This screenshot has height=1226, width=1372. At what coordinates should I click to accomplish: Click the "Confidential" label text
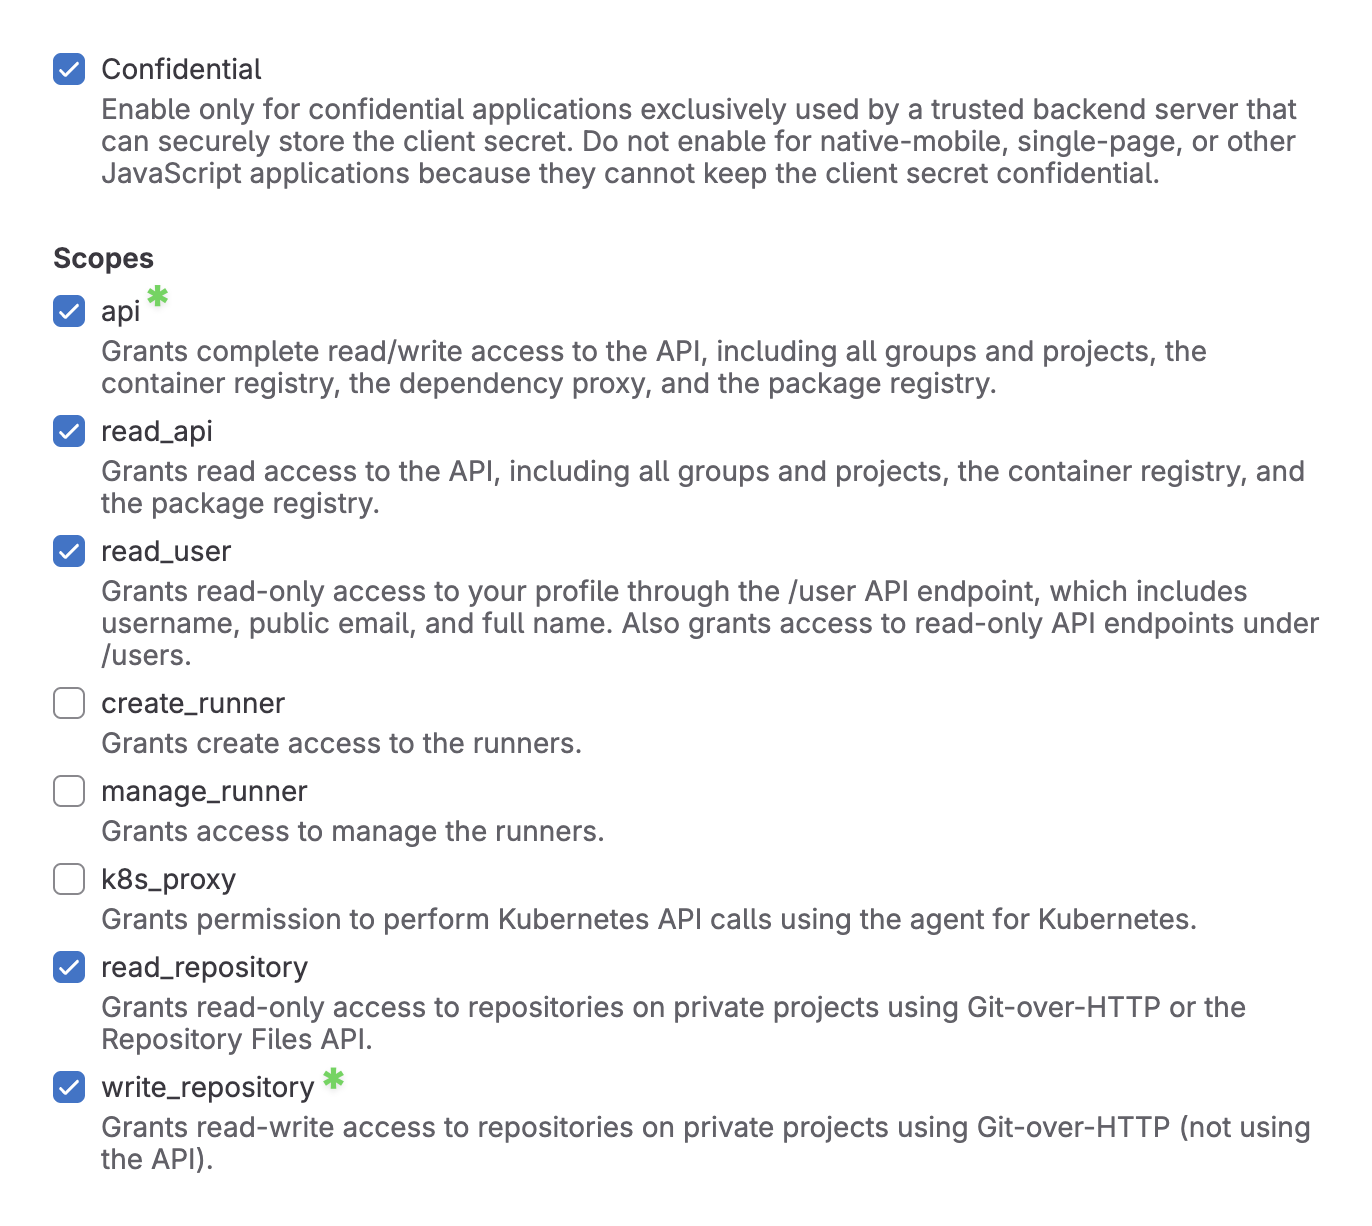[x=181, y=69]
